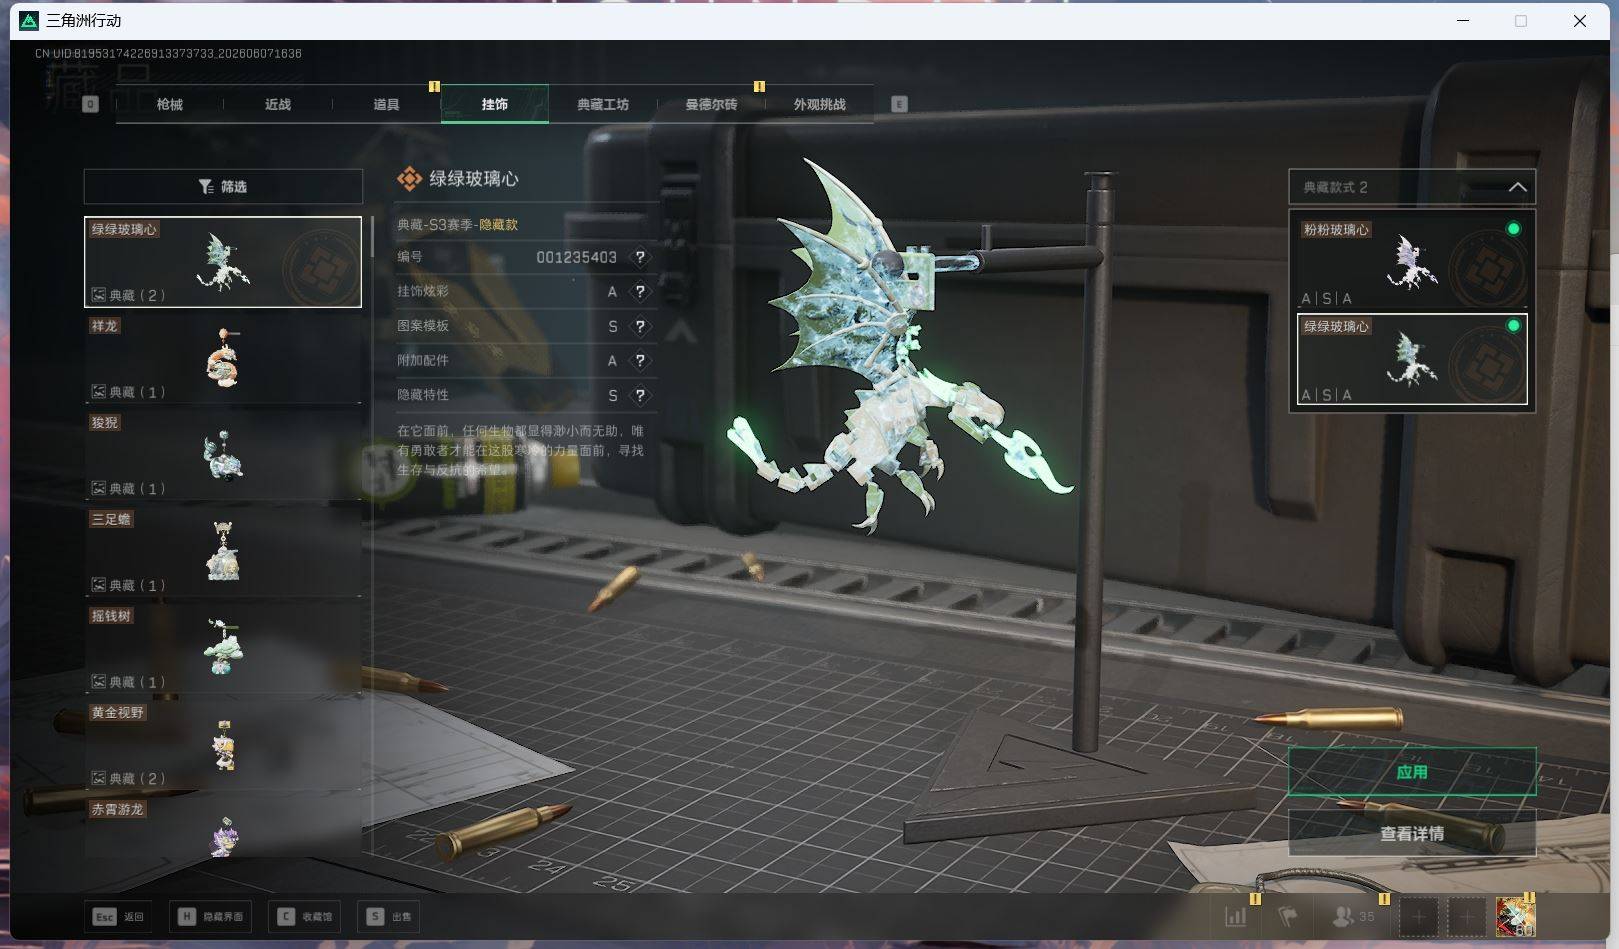This screenshot has width=1619, height=949.
Task: Click the H 隐藏界面 button
Action: 210,916
